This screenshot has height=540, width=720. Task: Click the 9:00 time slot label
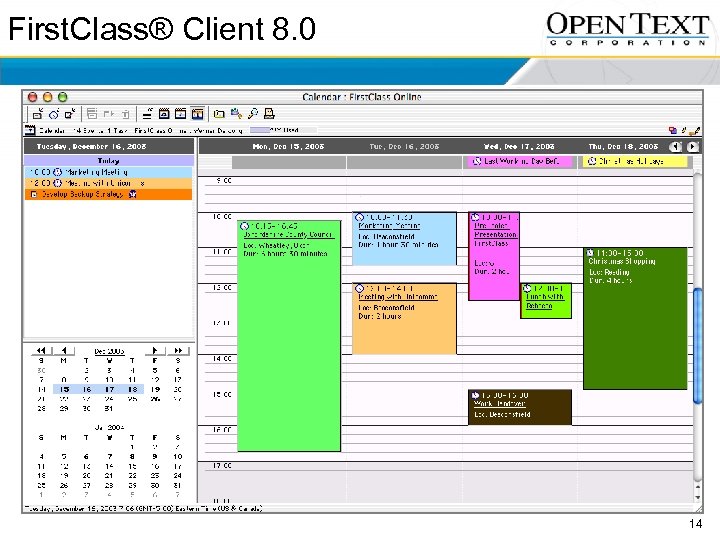point(223,180)
